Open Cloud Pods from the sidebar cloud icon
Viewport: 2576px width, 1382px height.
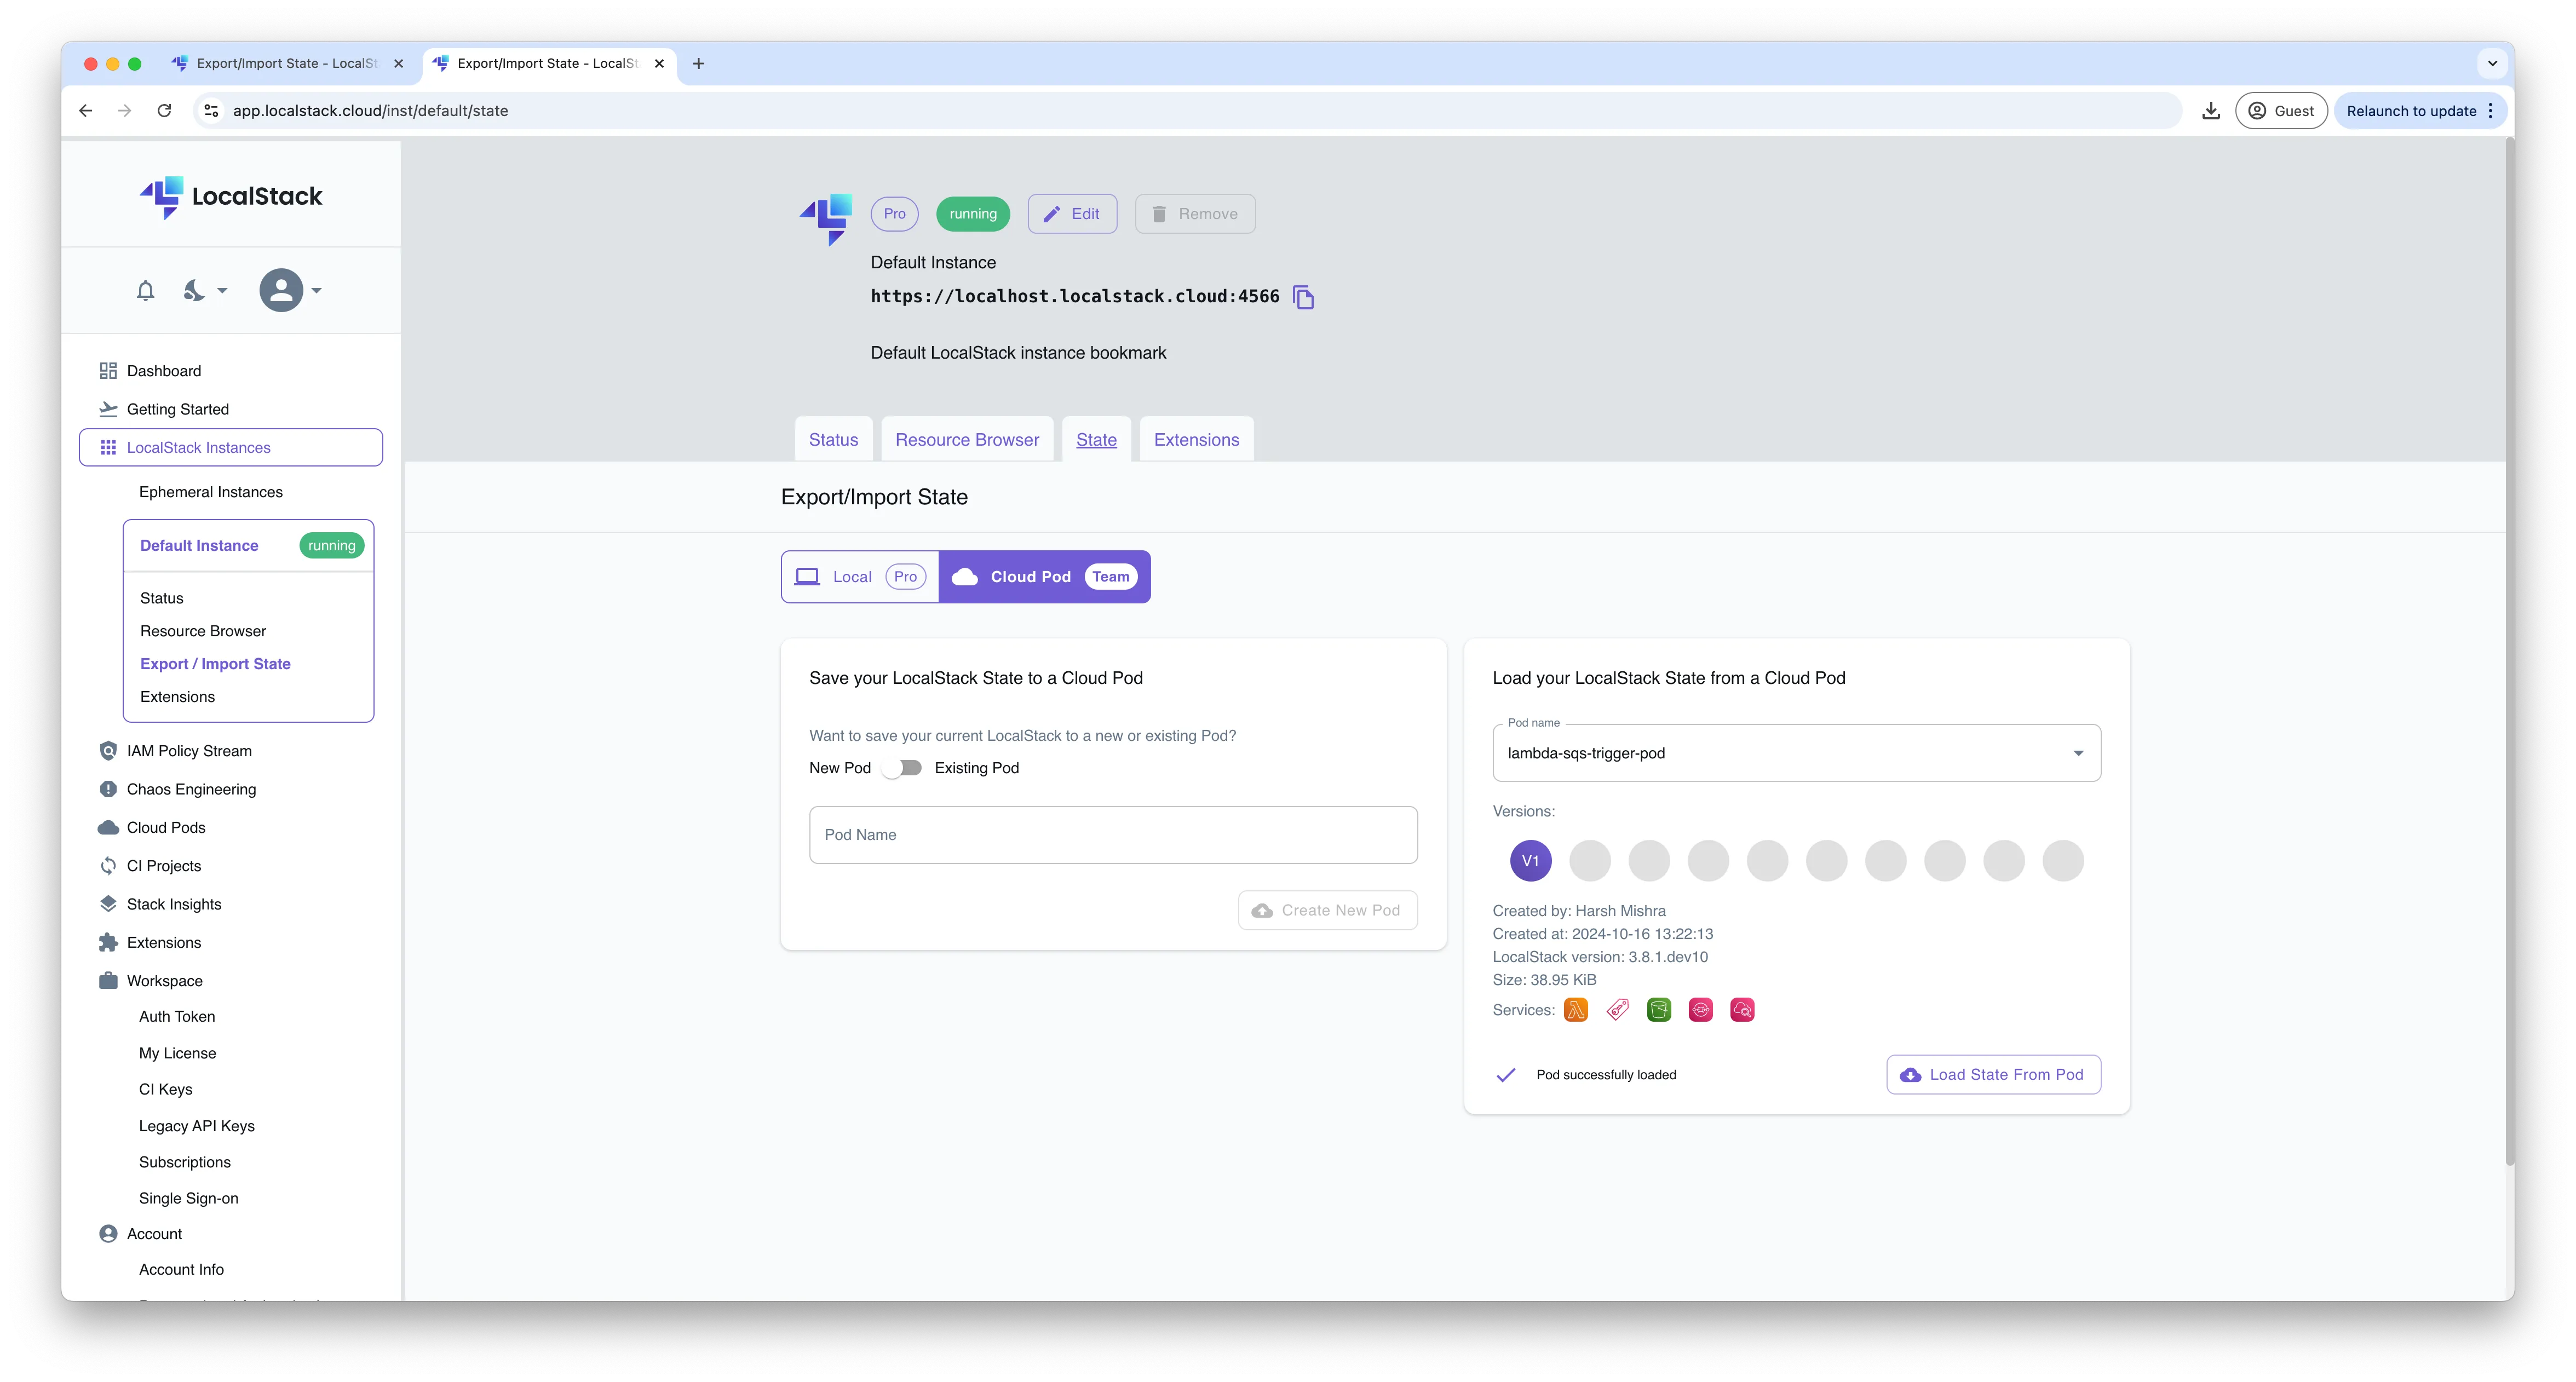(108, 827)
